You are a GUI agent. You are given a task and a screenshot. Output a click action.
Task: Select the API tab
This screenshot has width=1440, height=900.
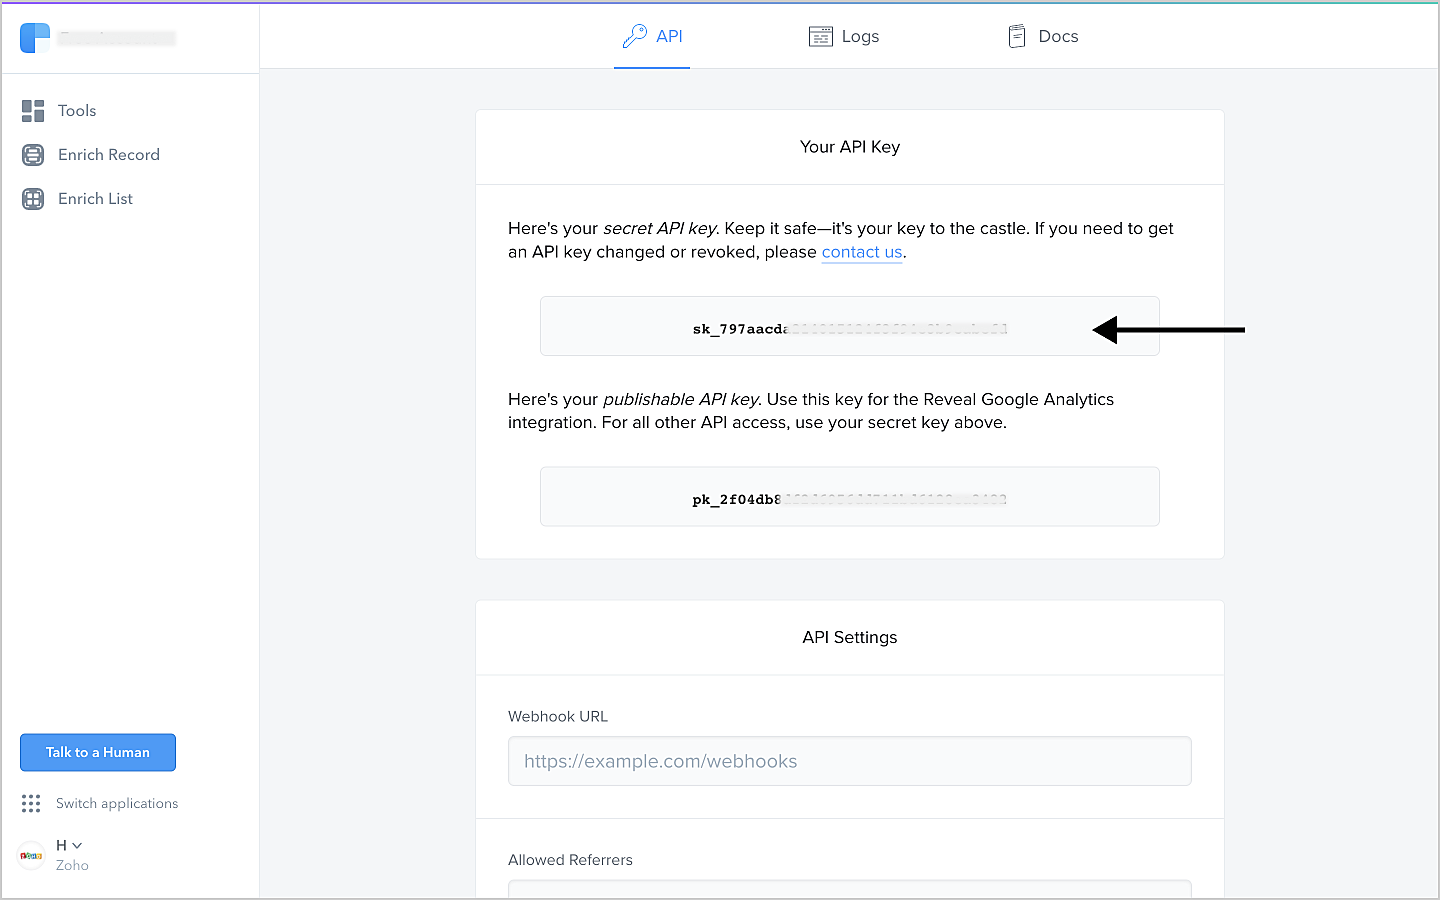point(668,37)
